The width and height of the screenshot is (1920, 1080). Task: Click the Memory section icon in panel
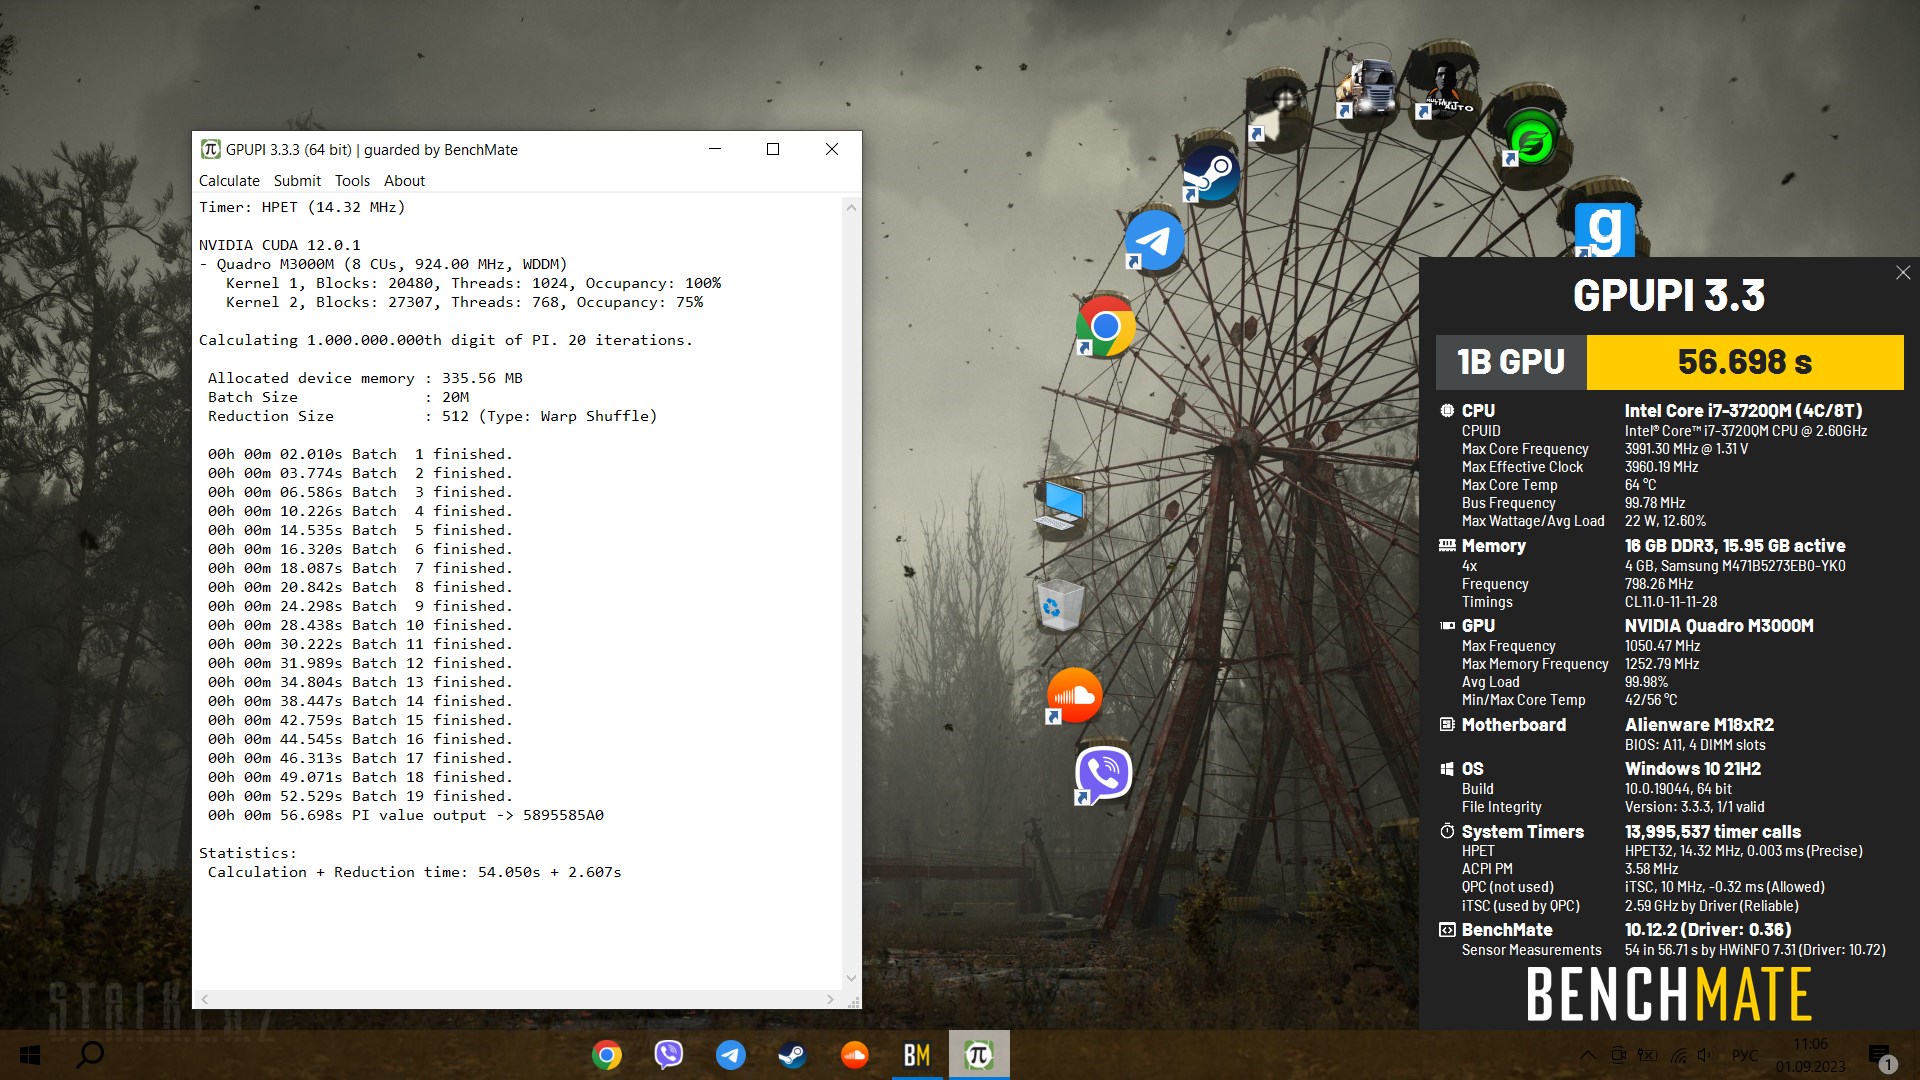pos(1447,545)
